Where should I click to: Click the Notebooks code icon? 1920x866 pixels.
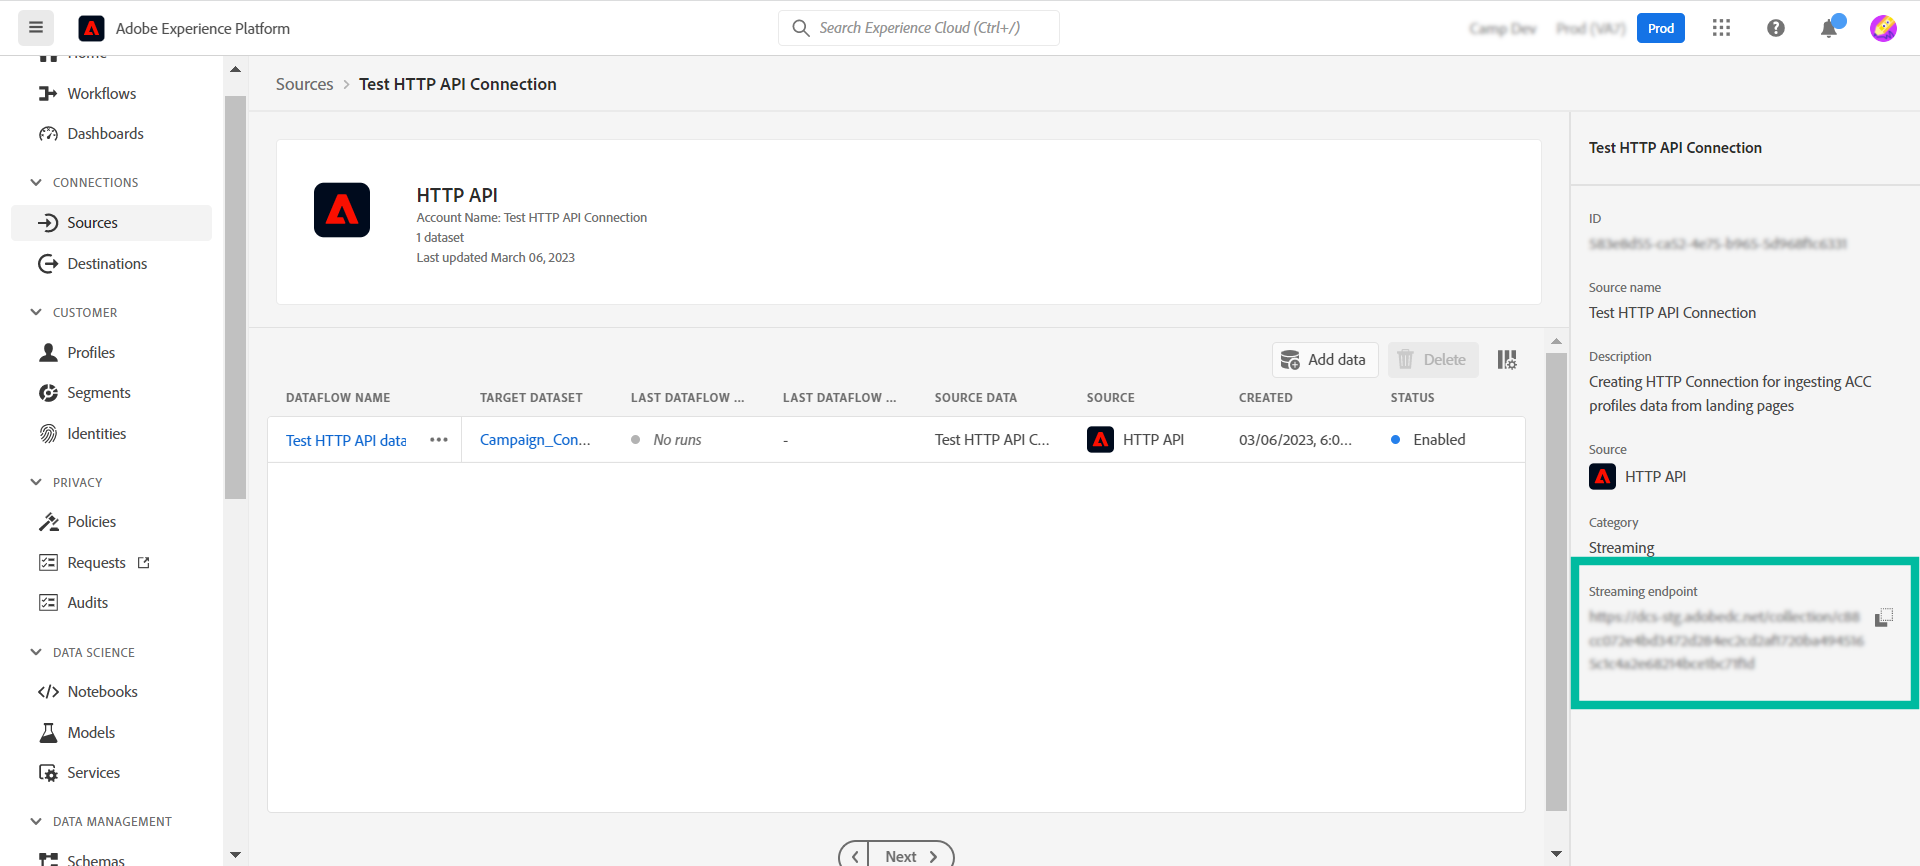(48, 692)
